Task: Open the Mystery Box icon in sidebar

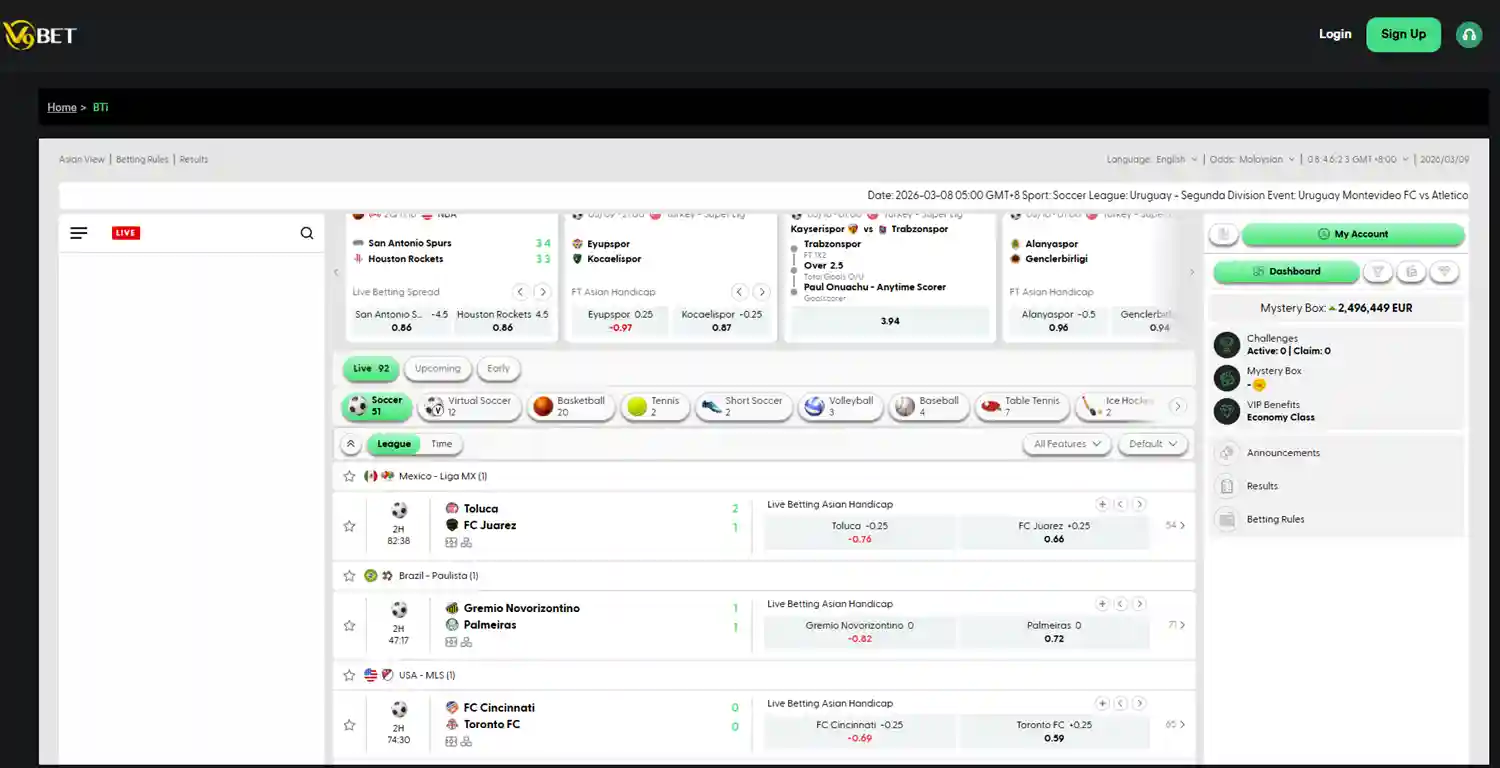Action: pyautogui.click(x=1226, y=377)
